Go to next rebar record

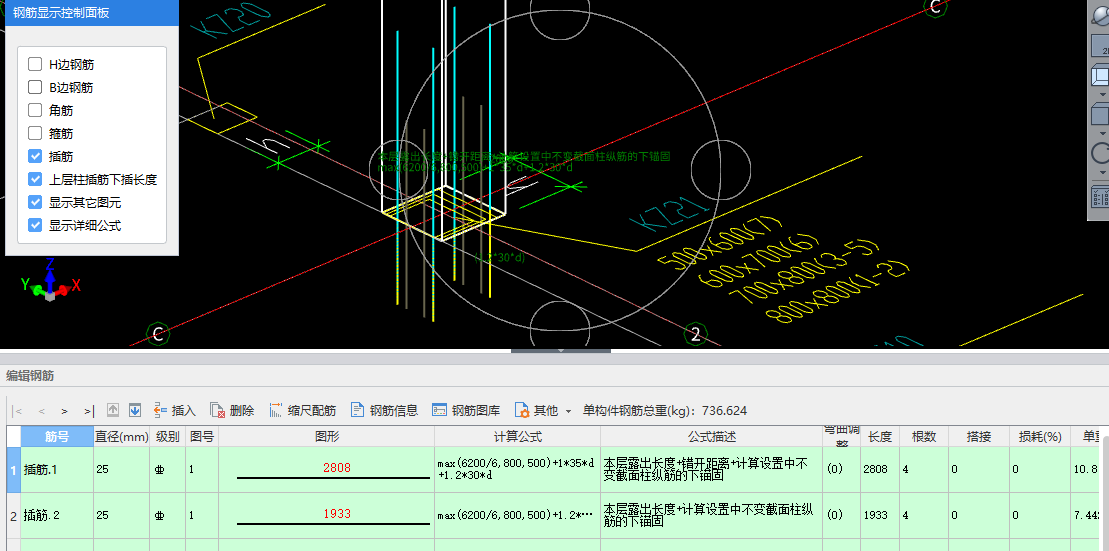64,411
